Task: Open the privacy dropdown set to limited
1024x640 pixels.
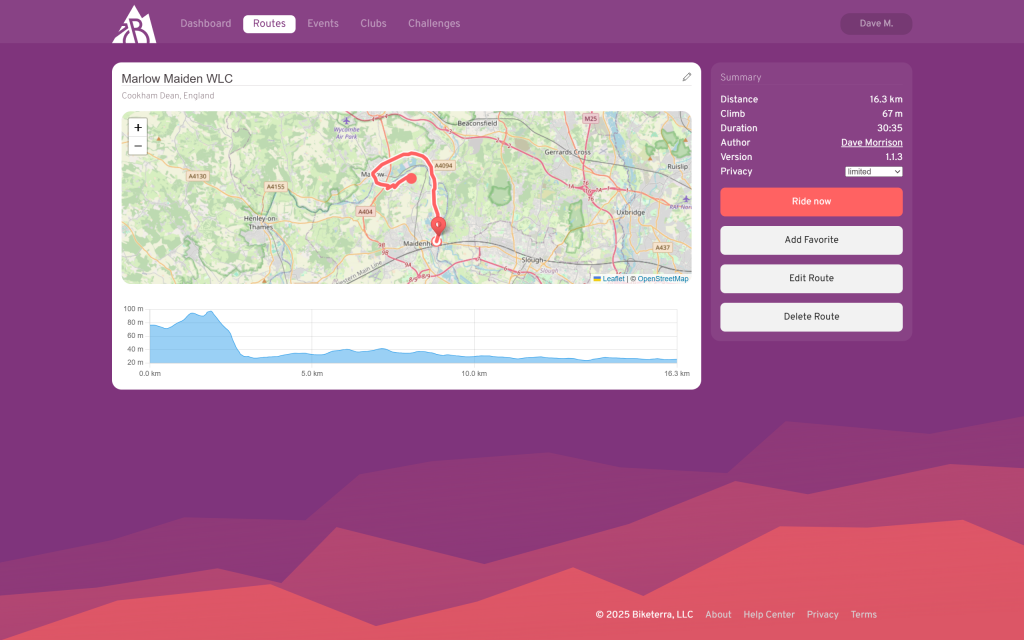Action: pos(873,172)
